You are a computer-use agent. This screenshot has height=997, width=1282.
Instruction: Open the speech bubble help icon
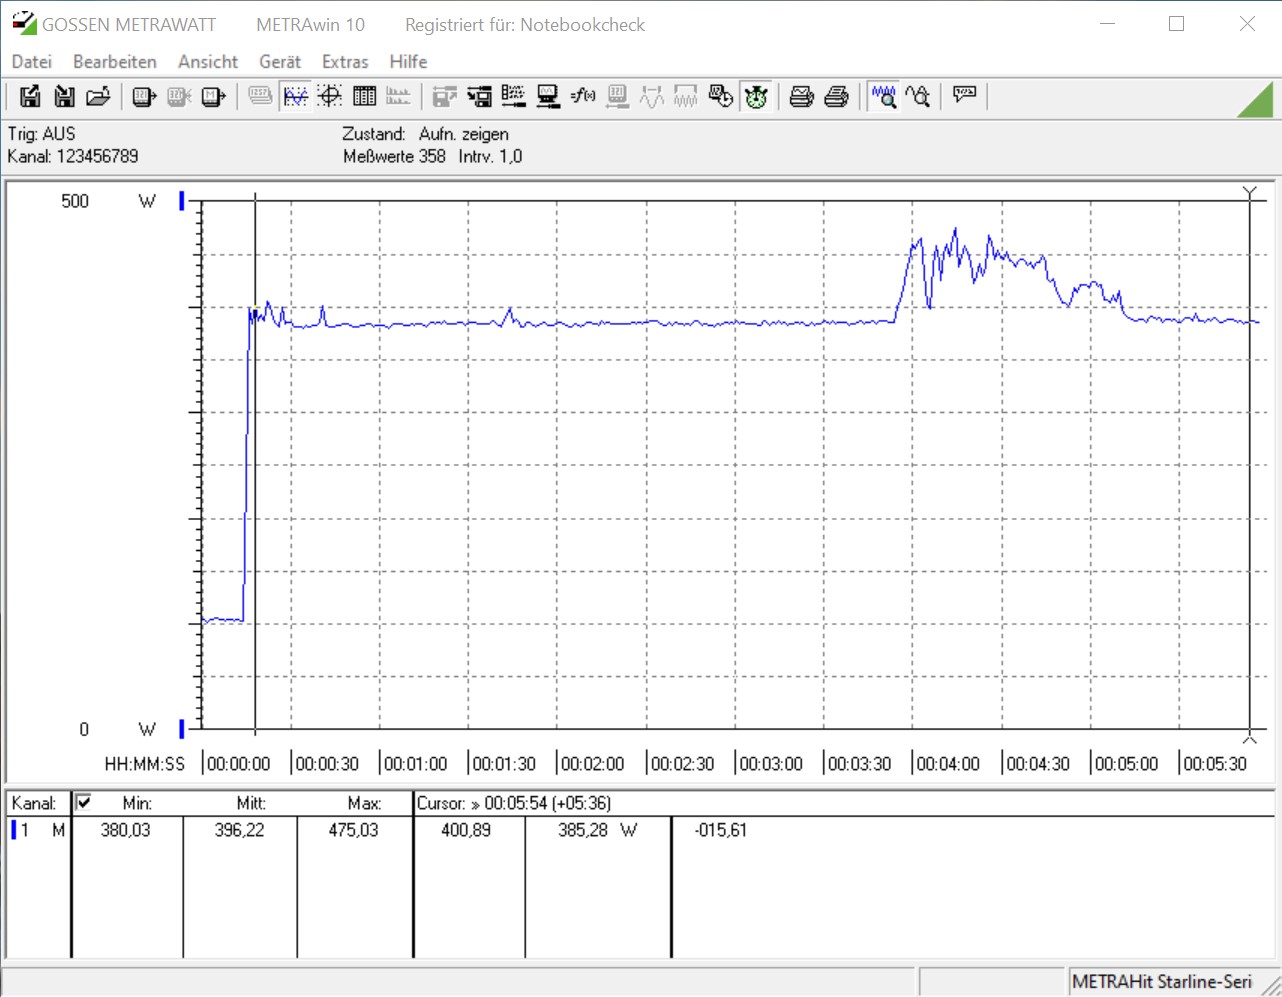click(x=964, y=96)
